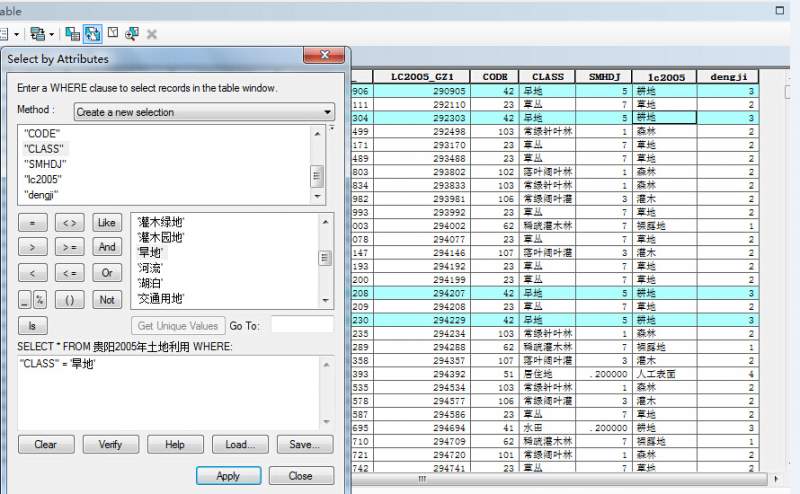The image size is (800, 494).
Task: Insert the equals operator
Action: (33, 223)
